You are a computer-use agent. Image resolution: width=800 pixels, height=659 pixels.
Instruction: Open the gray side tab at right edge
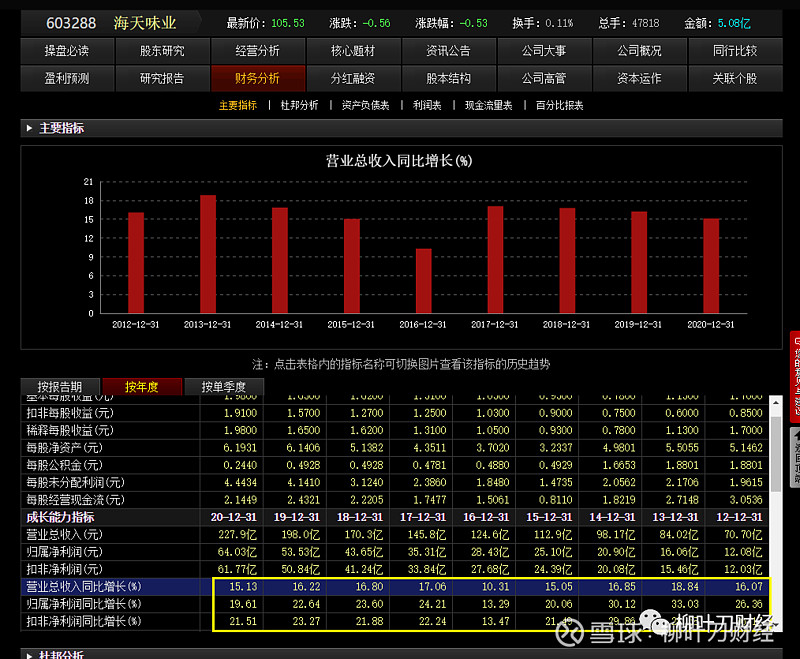[x=795, y=458]
